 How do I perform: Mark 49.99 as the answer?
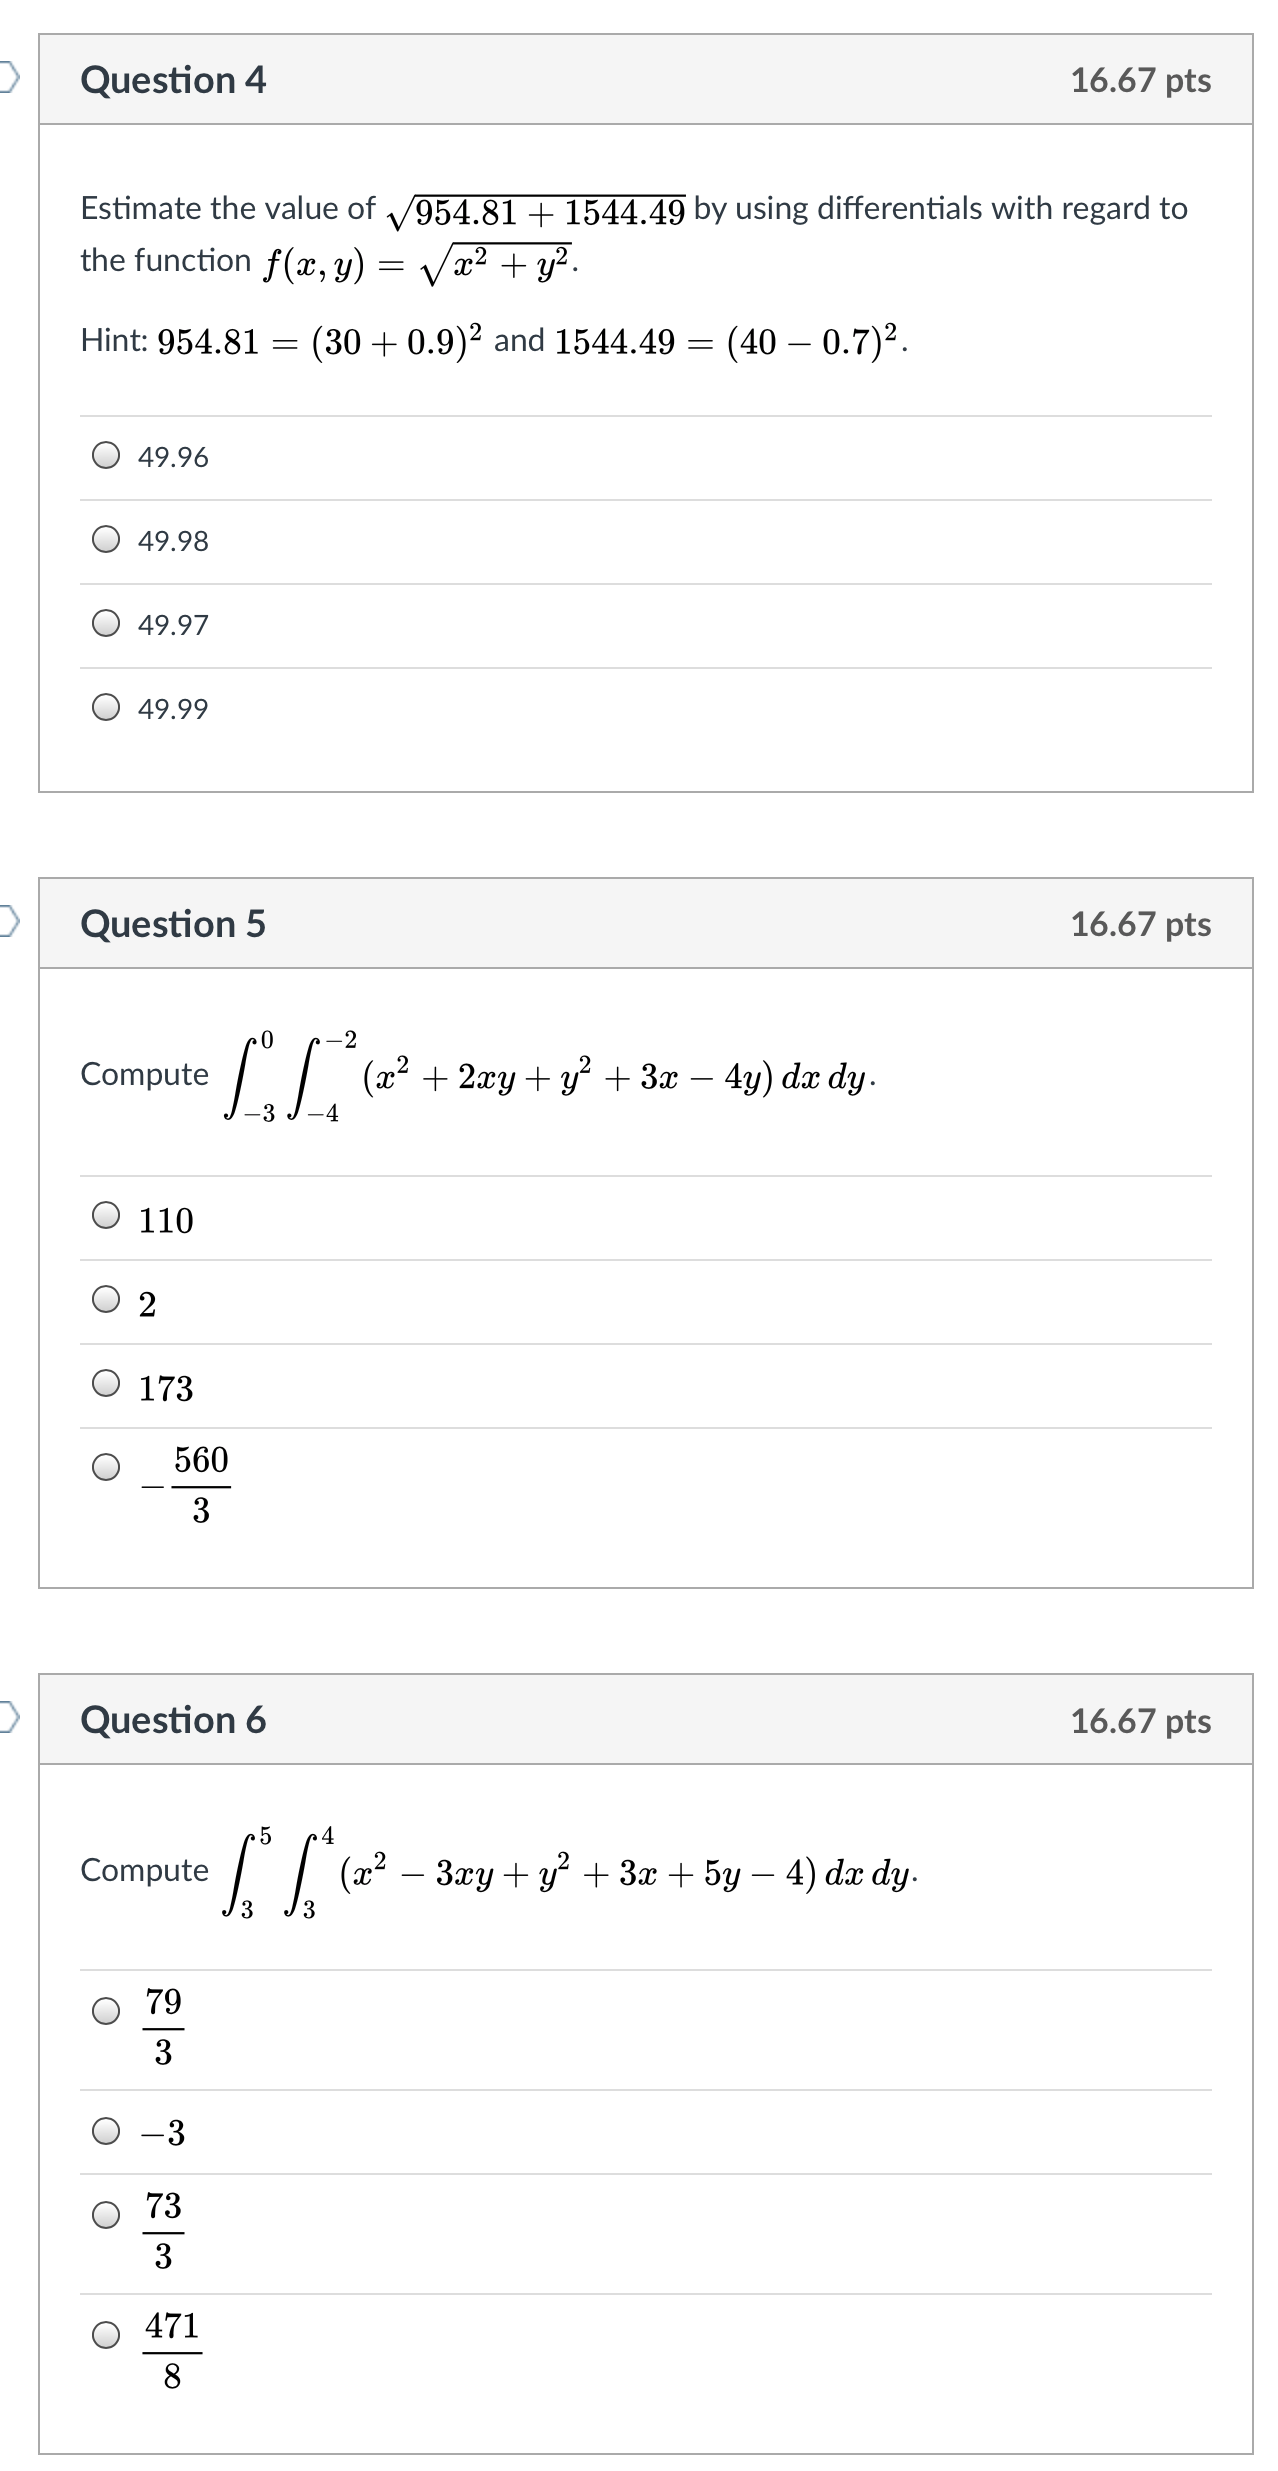(x=106, y=709)
